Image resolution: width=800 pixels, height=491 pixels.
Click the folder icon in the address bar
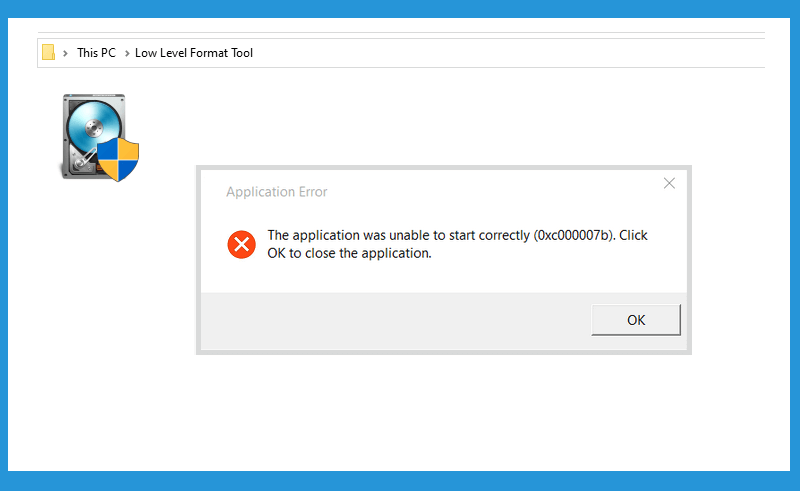pos(48,52)
